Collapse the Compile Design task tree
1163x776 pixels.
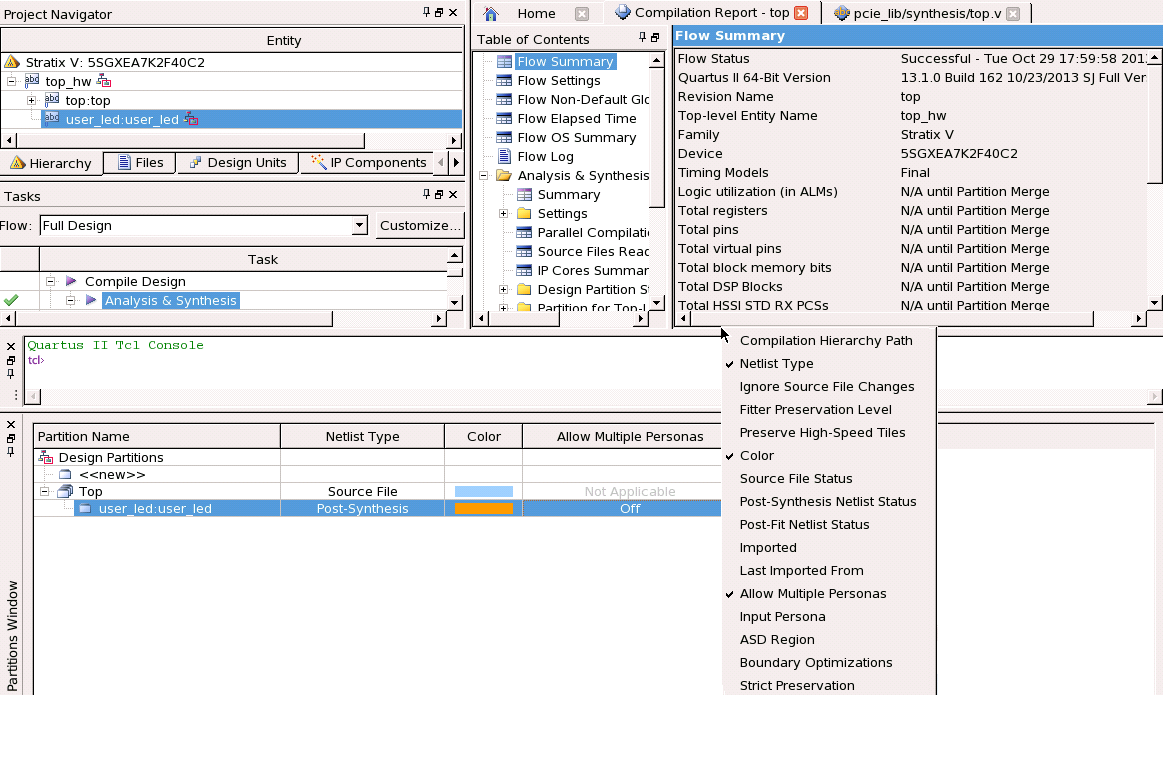point(50,282)
